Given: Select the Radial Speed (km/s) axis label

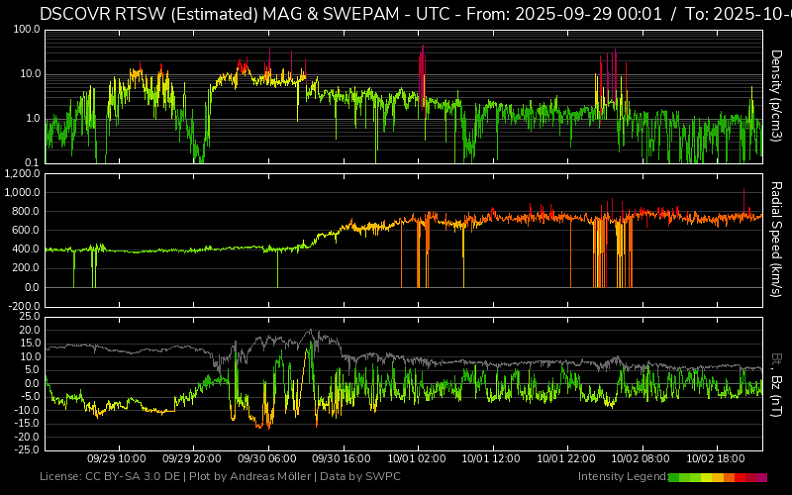Looking at the screenshot, I should [x=776, y=239].
